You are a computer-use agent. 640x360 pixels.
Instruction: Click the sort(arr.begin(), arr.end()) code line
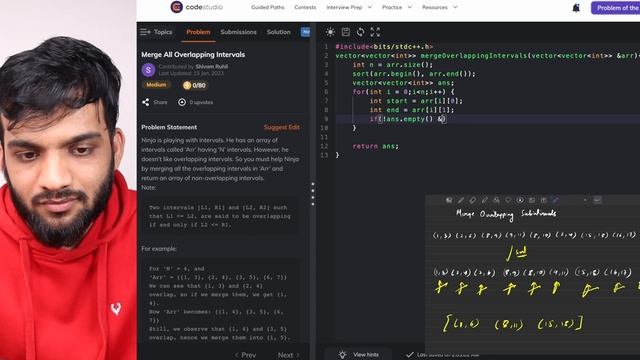(414, 74)
